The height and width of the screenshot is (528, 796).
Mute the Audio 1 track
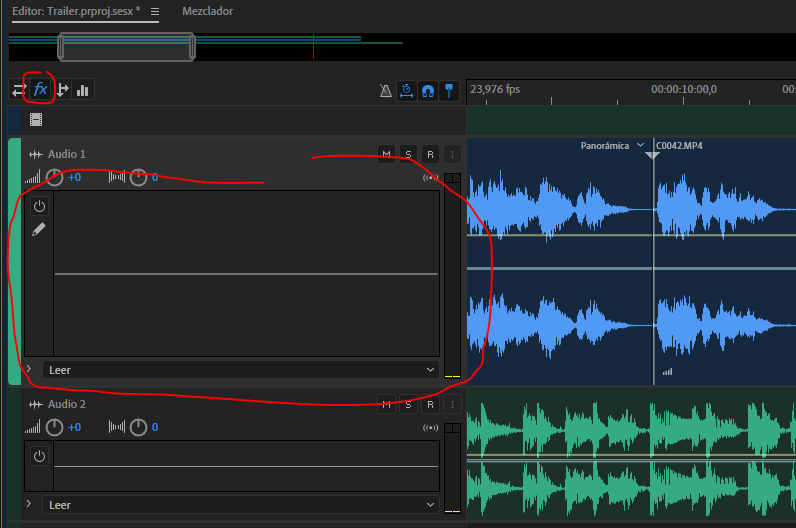[x=386, y=154]
